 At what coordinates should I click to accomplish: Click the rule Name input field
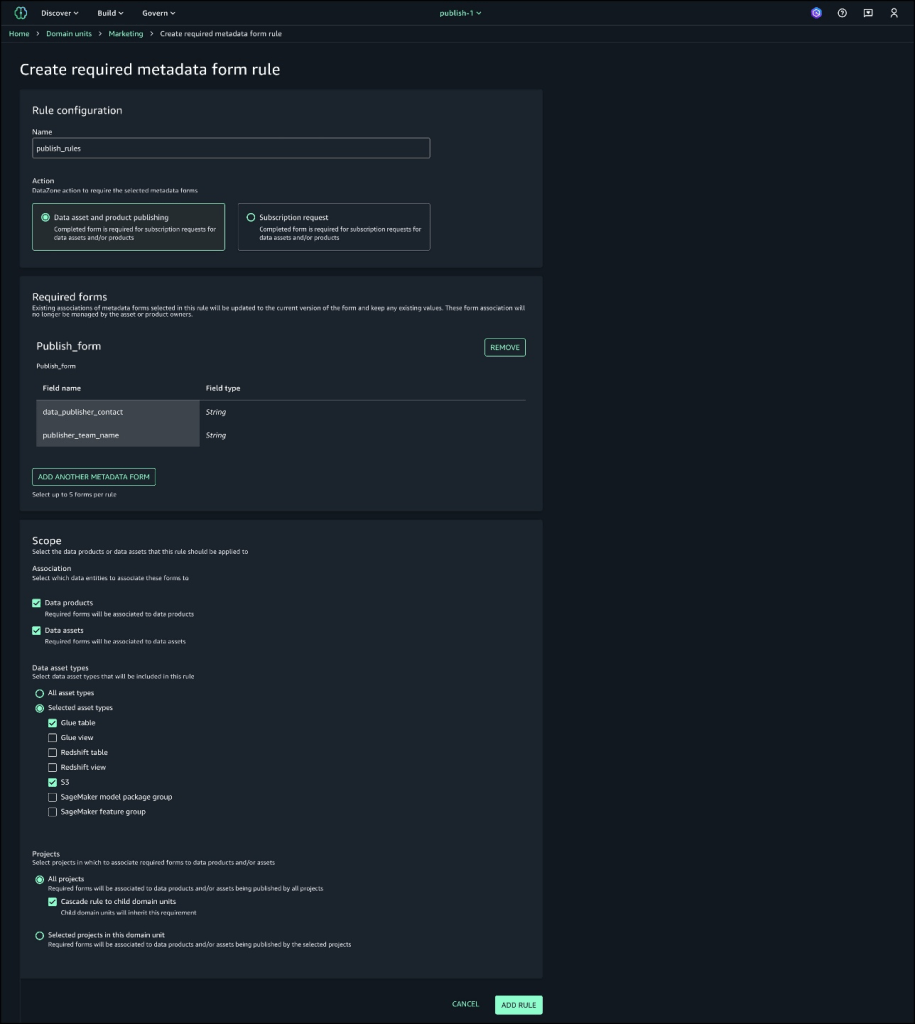click(231, 148)
